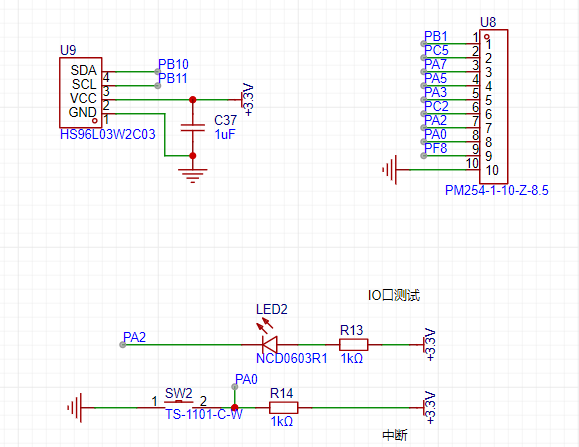Screen dimensions: 579x447
Task: Select the PA2 net label near LED2
Action: coord(134,337)
